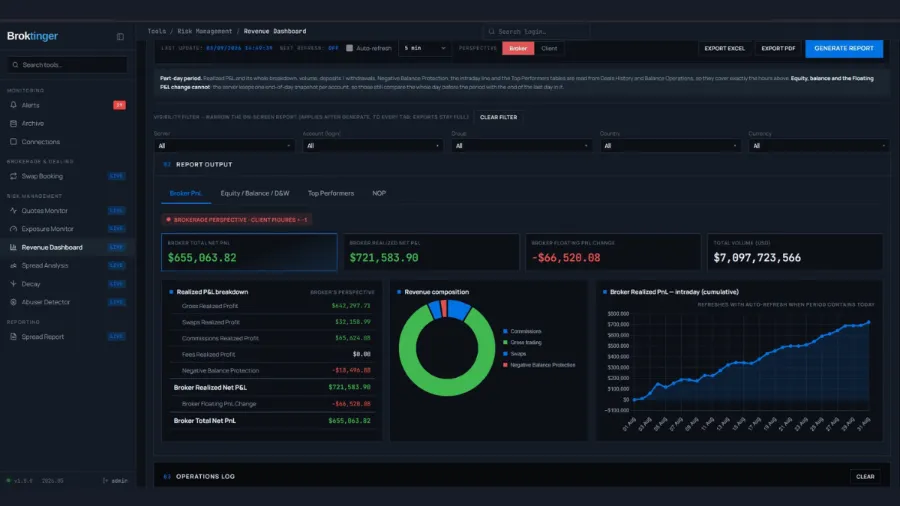This screenshot has width=900, height=506.
Task: Open Archive in the sidebar
Action: [x=67, y=123]
